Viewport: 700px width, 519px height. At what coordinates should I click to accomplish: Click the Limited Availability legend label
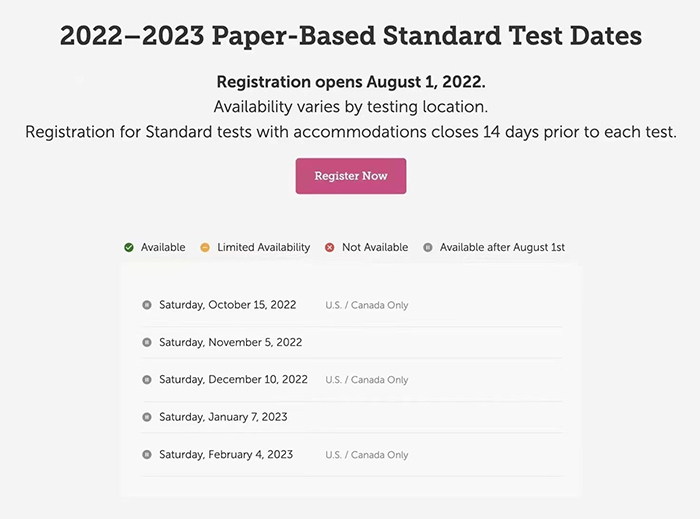(264, 247)
